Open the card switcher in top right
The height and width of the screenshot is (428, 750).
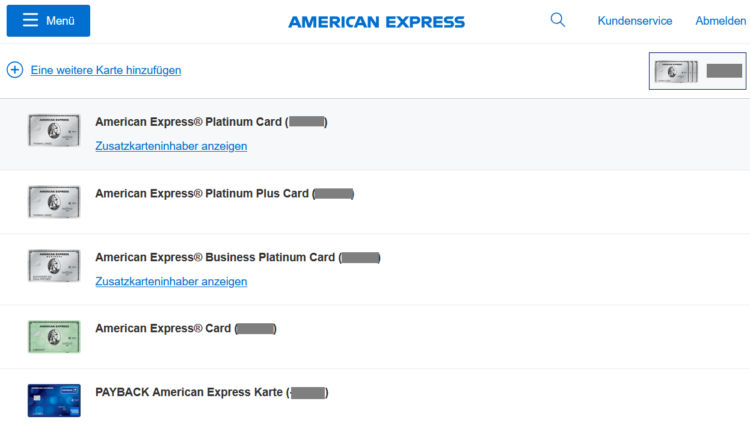(x=697, y=71)
